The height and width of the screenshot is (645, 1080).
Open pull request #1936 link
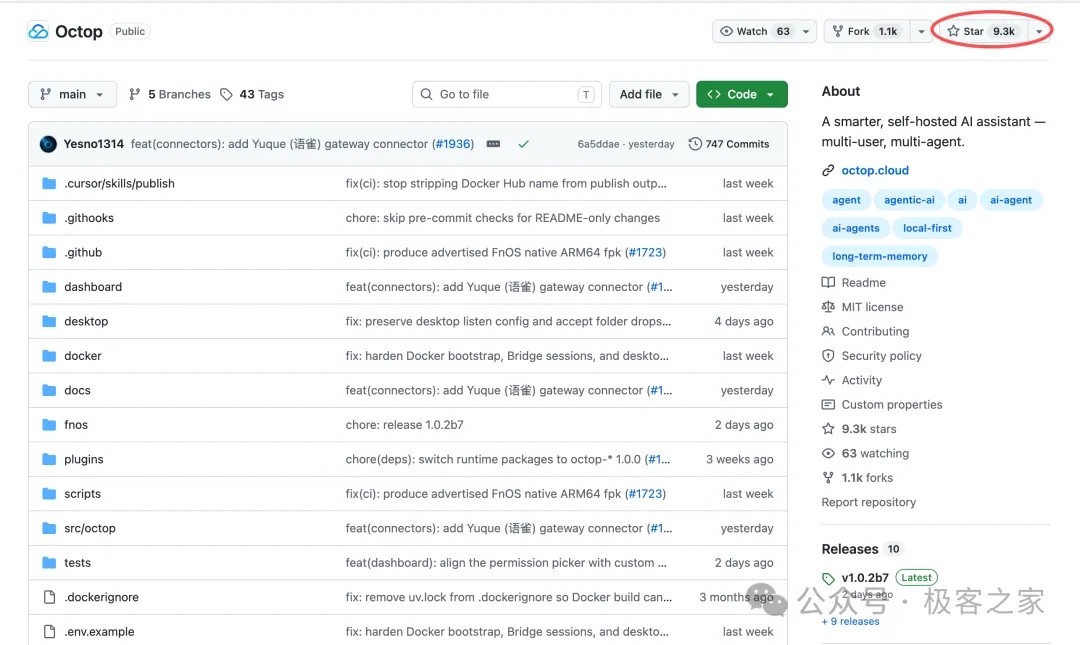pyautogui.click(x=453, y=144)
